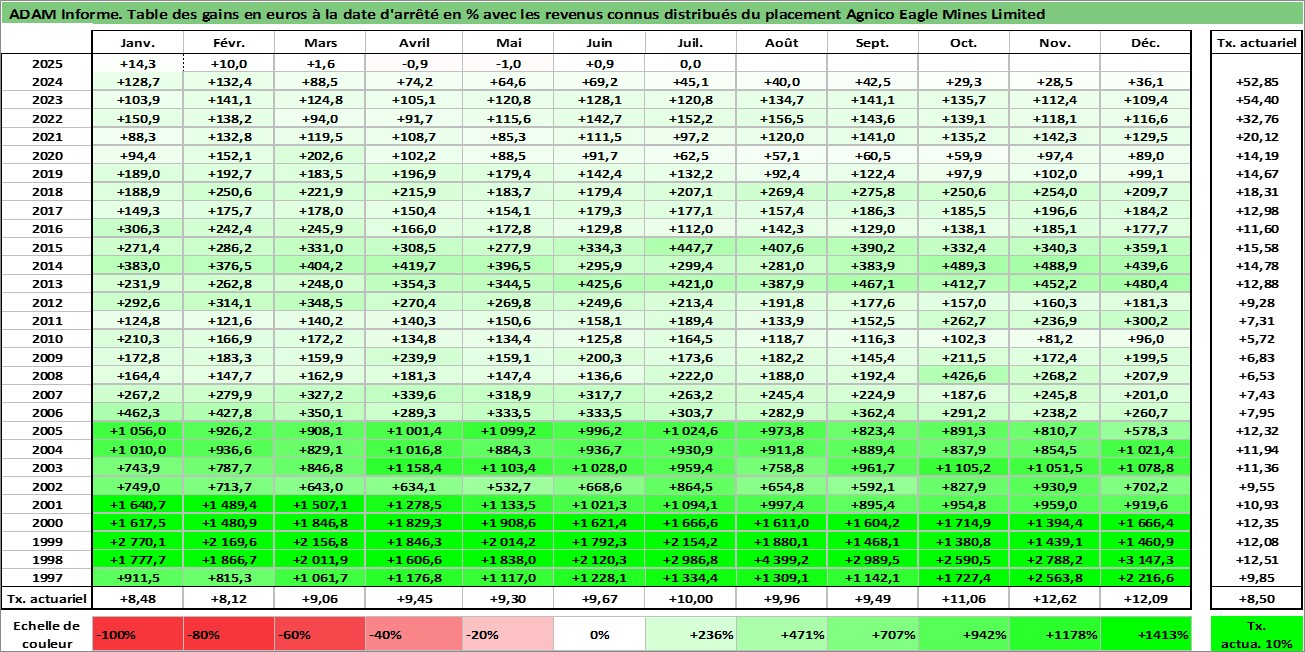Click the 'Déc.' column header
The width and height of the screenshot is (1305, 652).
[1146, 43]
